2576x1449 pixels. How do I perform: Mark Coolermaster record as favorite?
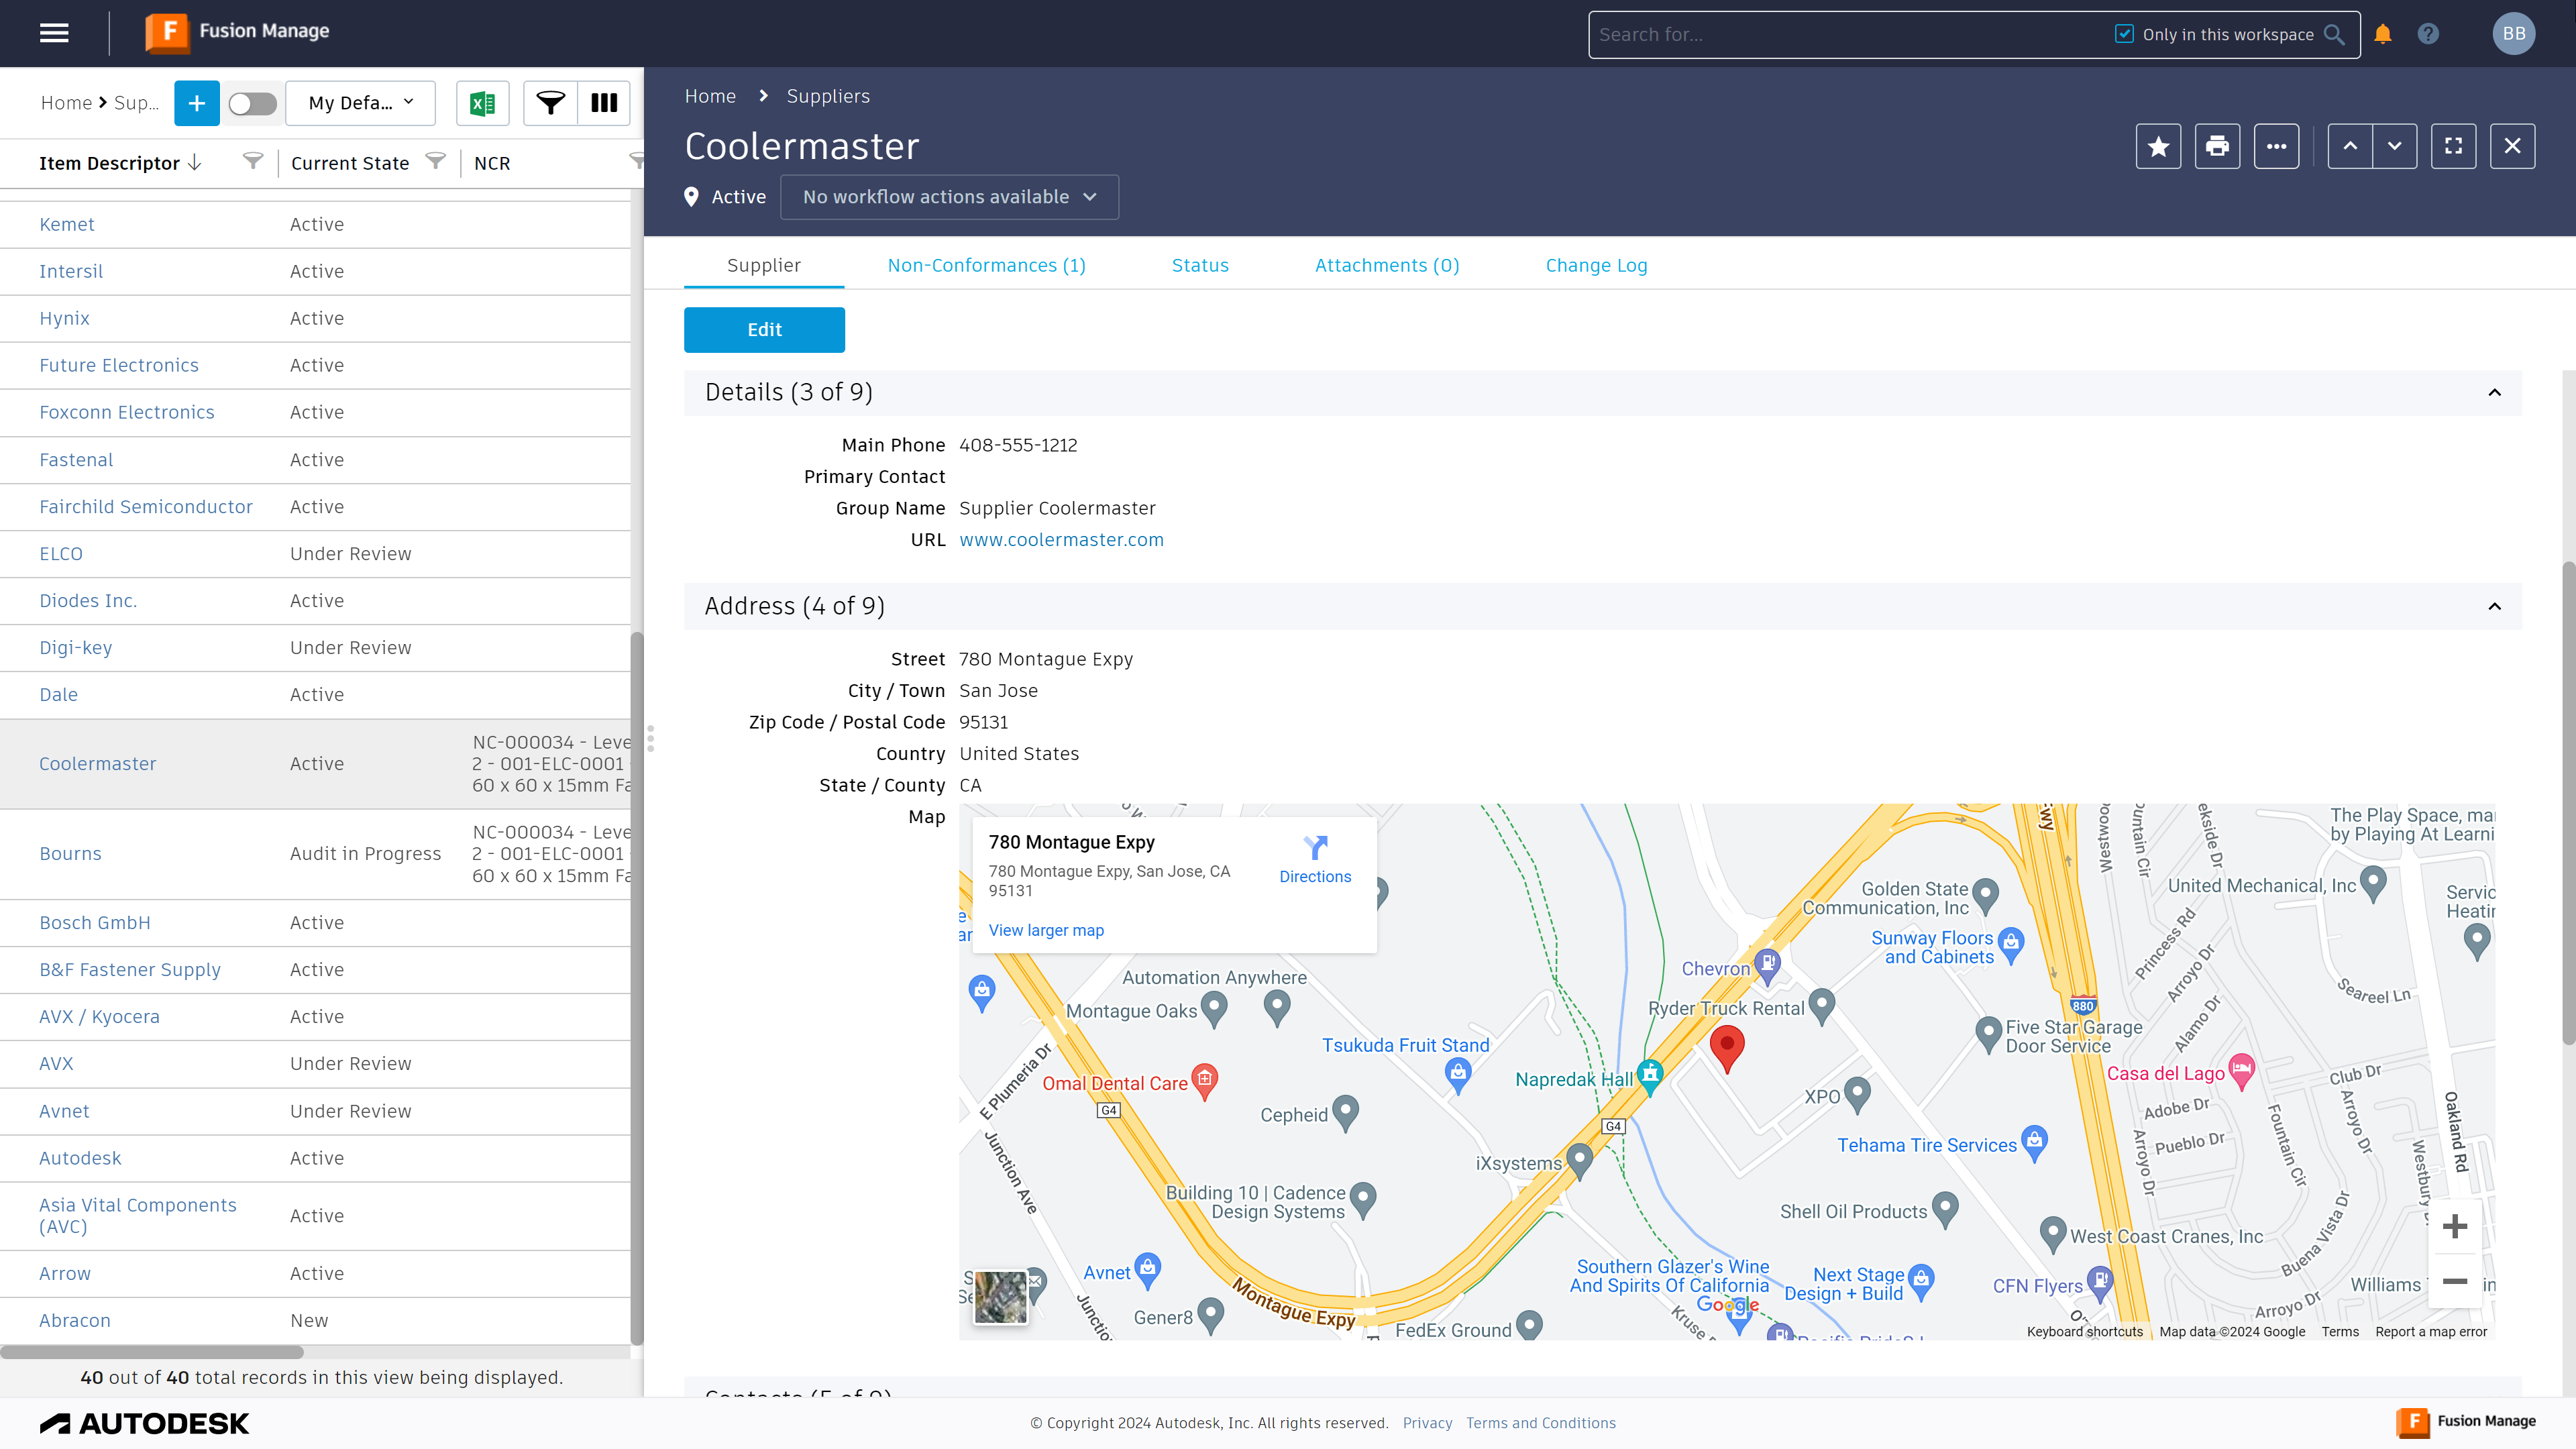[2158, 146]
